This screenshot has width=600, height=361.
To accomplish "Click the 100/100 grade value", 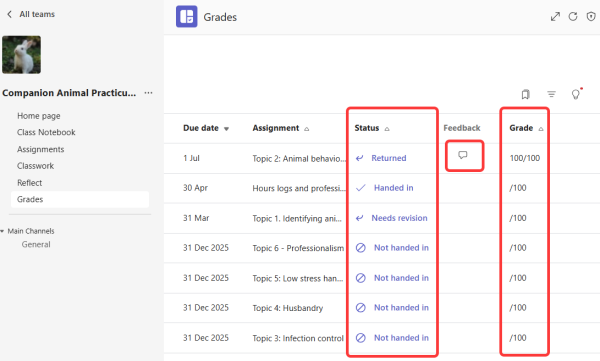I will coord(525,158).
